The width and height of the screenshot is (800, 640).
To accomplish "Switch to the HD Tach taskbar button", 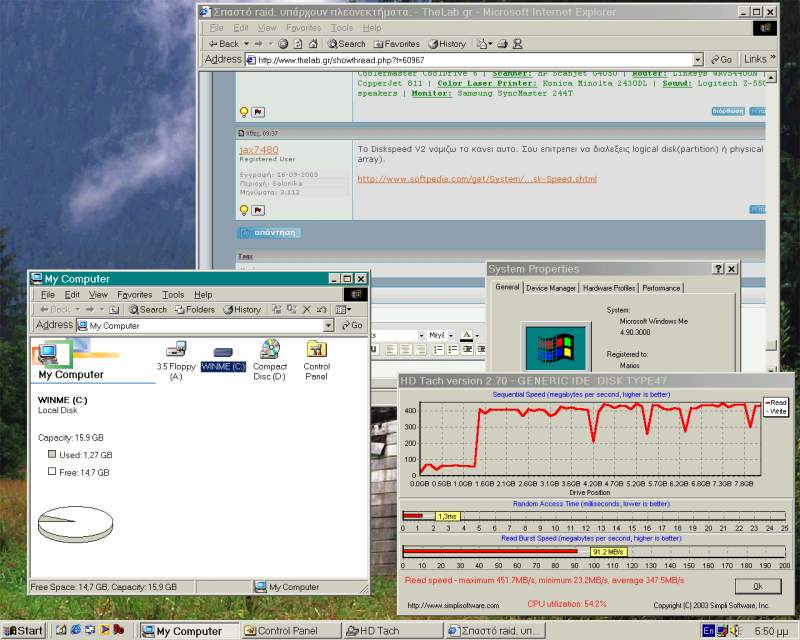I will pos(392,631).
